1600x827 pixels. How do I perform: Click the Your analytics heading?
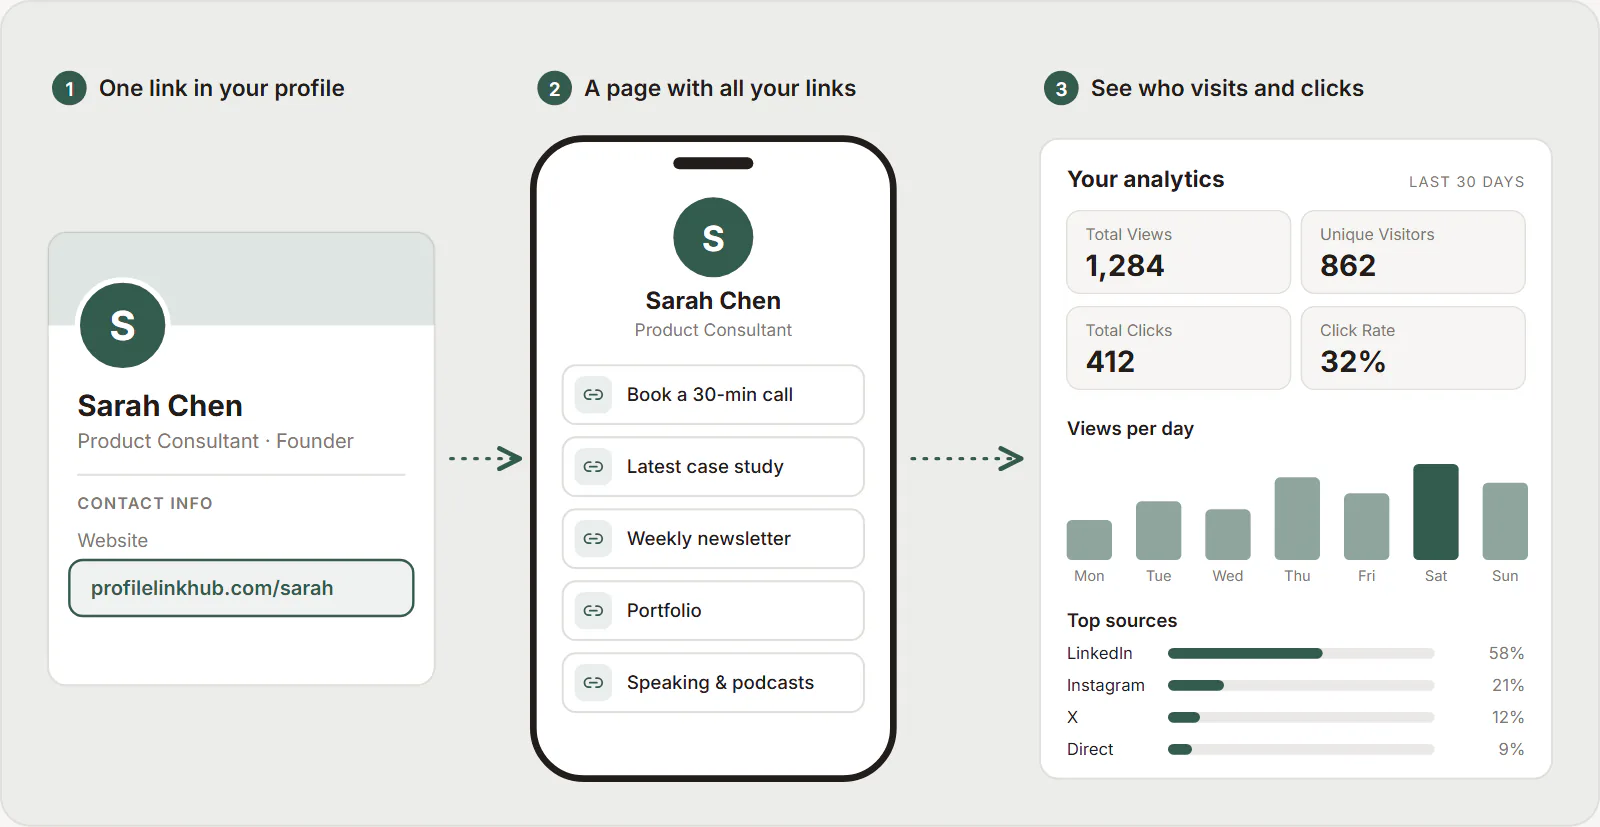[1146, 179]
